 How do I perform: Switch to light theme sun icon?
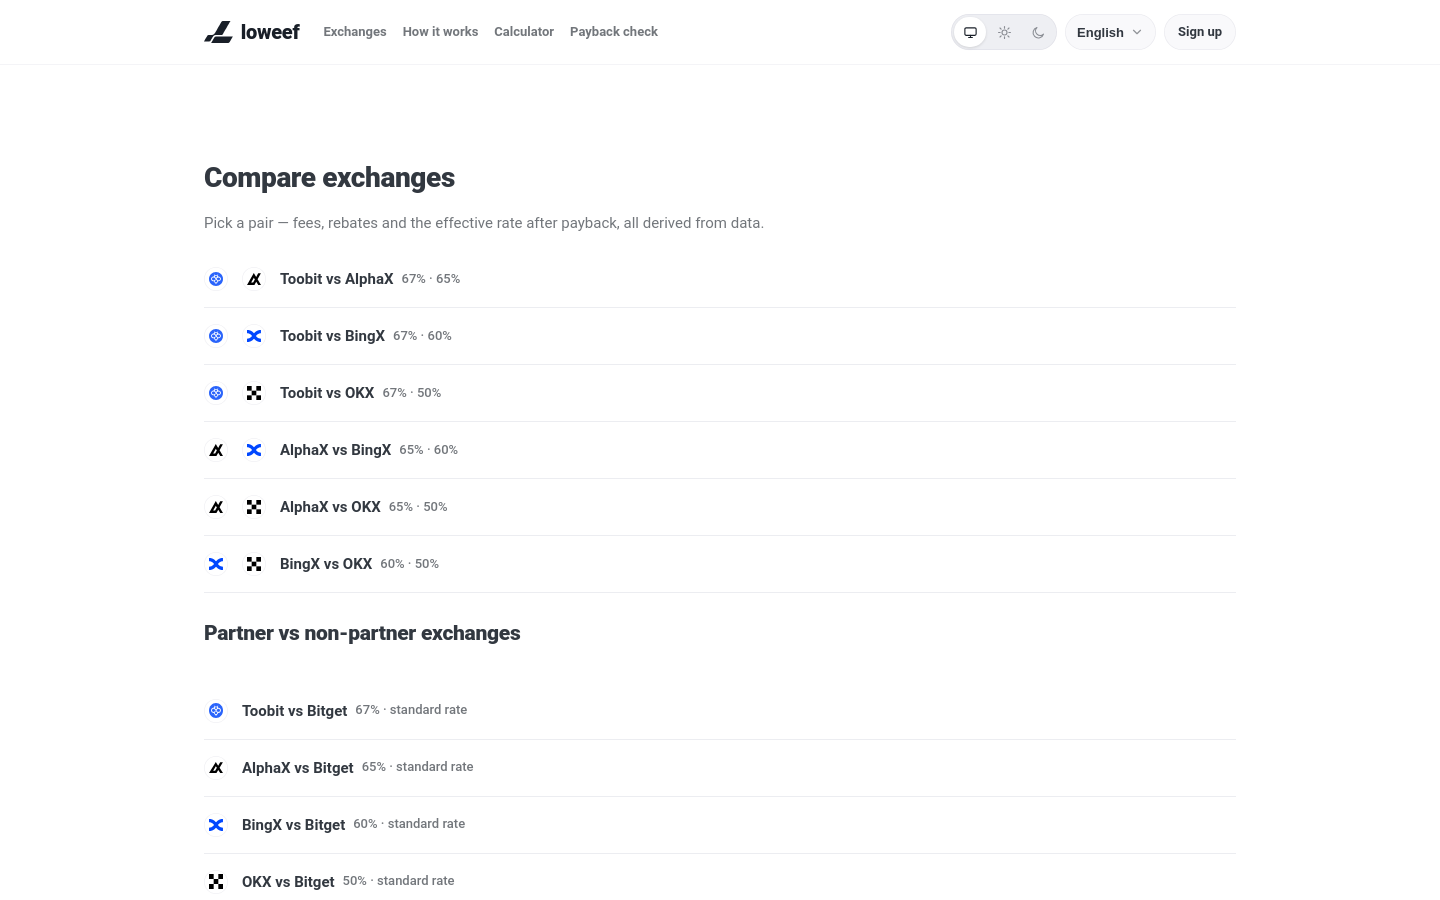click(1004, 32)
